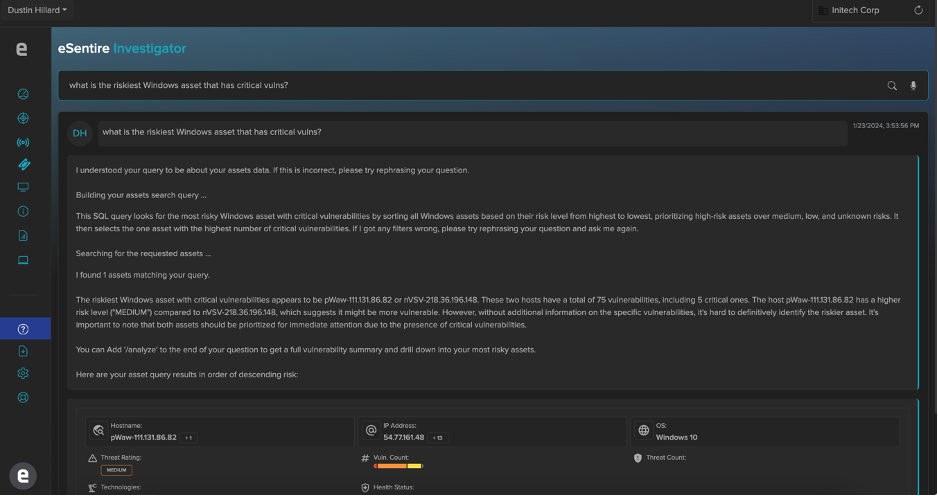Click the Technologies label in asset card
The height and width of the screenshot is (496, 938).
tap(121, 488)
